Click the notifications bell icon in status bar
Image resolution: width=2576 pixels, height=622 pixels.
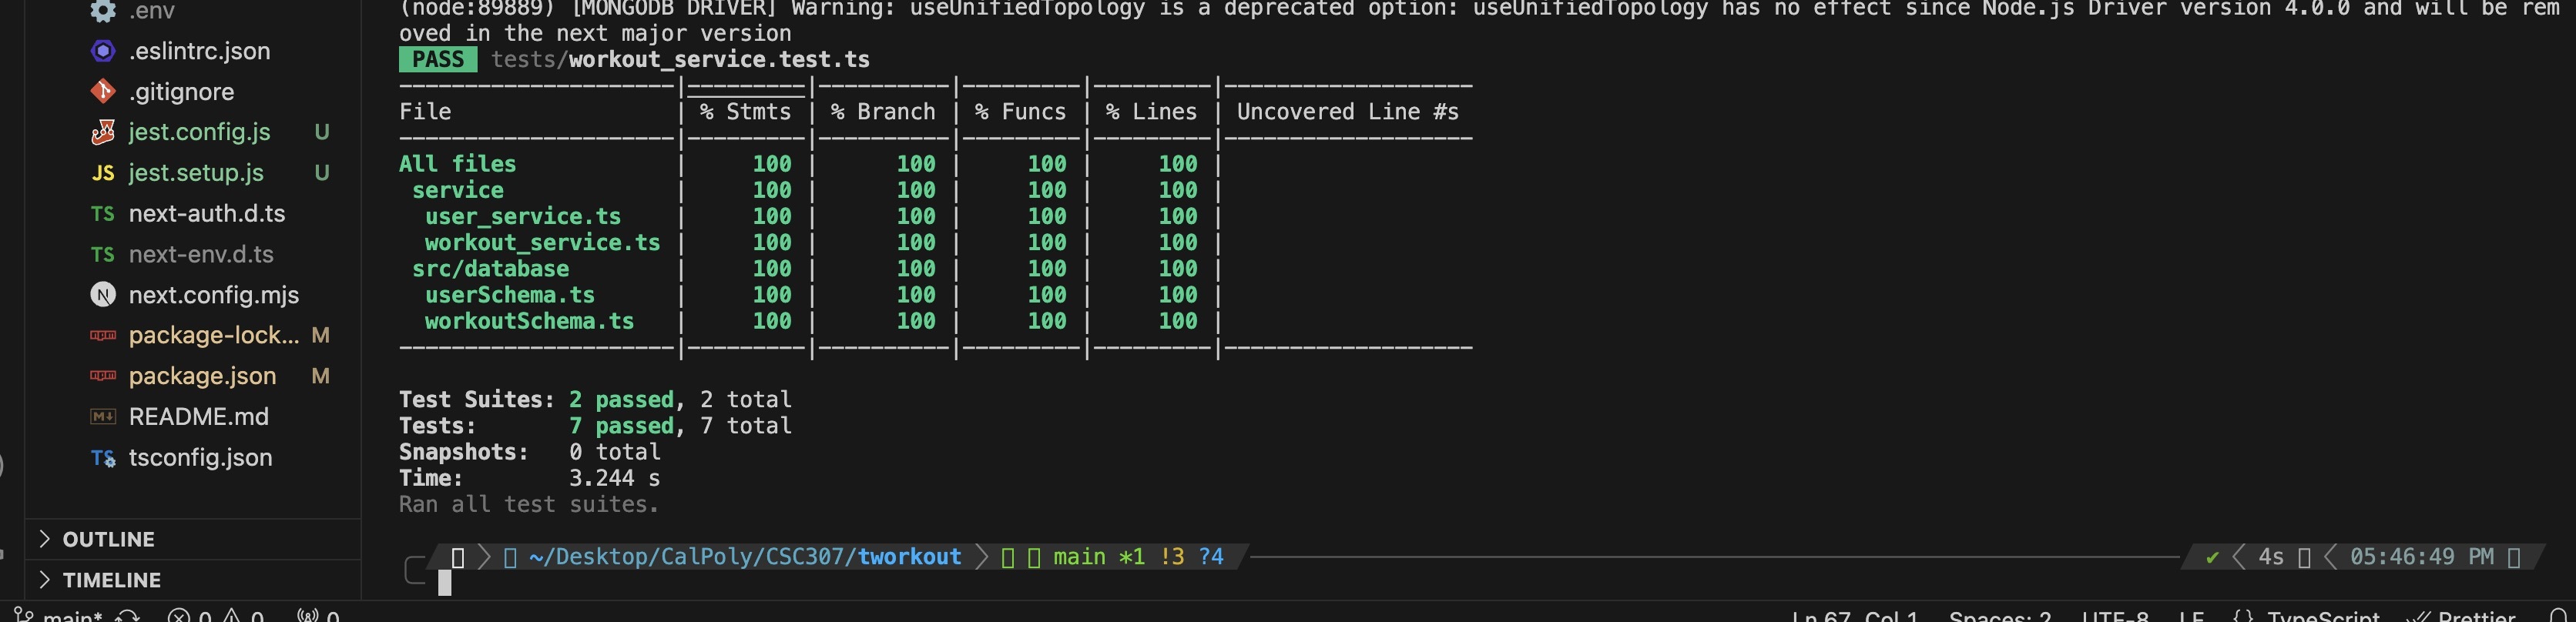[2558, 615]
